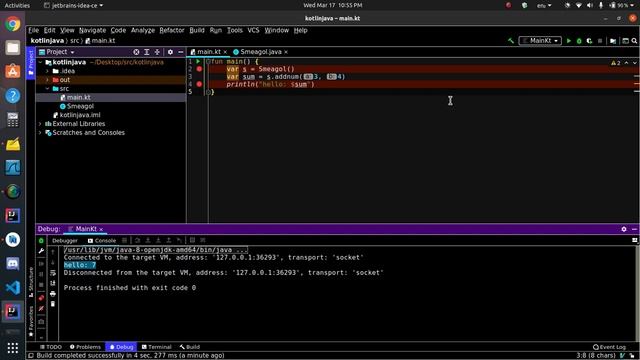Screen dimensions: 640x360
Task: Toggle the Structure sidebar stripe button
Action: tap(31, 282)
